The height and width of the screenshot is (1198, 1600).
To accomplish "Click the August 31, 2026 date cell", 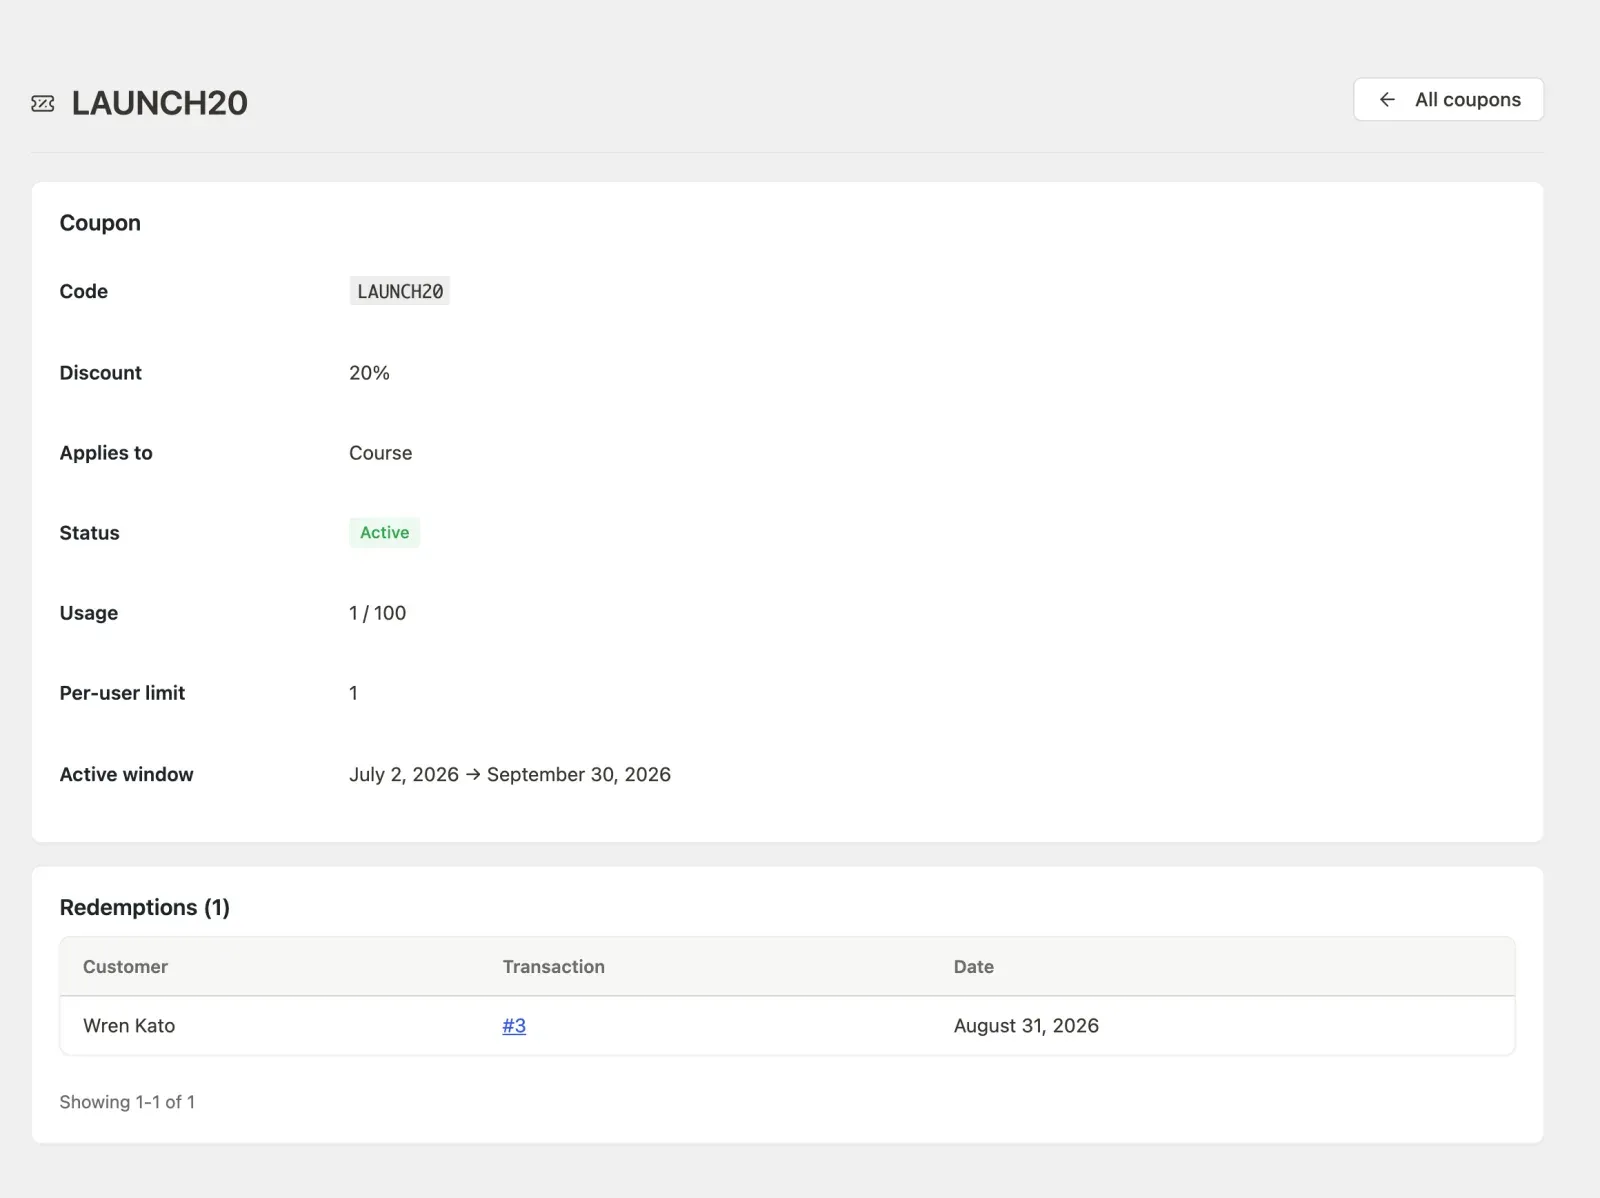I will click(1026, 1025).
